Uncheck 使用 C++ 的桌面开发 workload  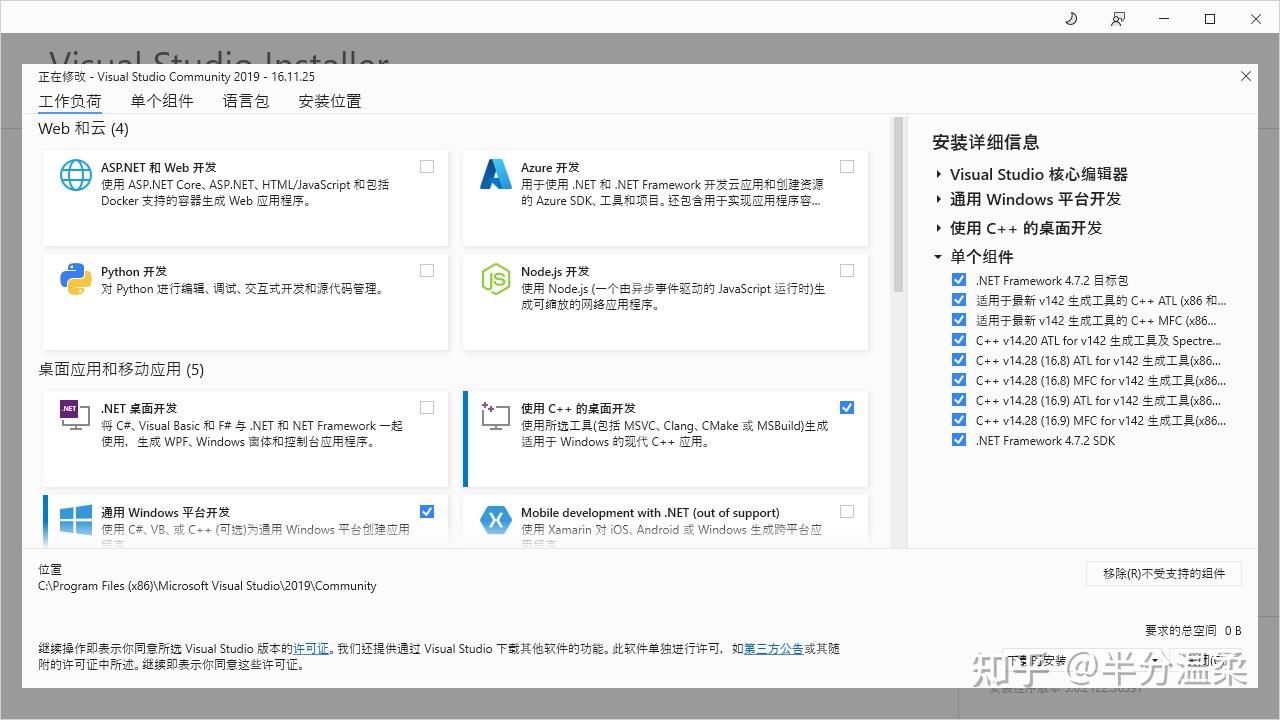point(847,407)
